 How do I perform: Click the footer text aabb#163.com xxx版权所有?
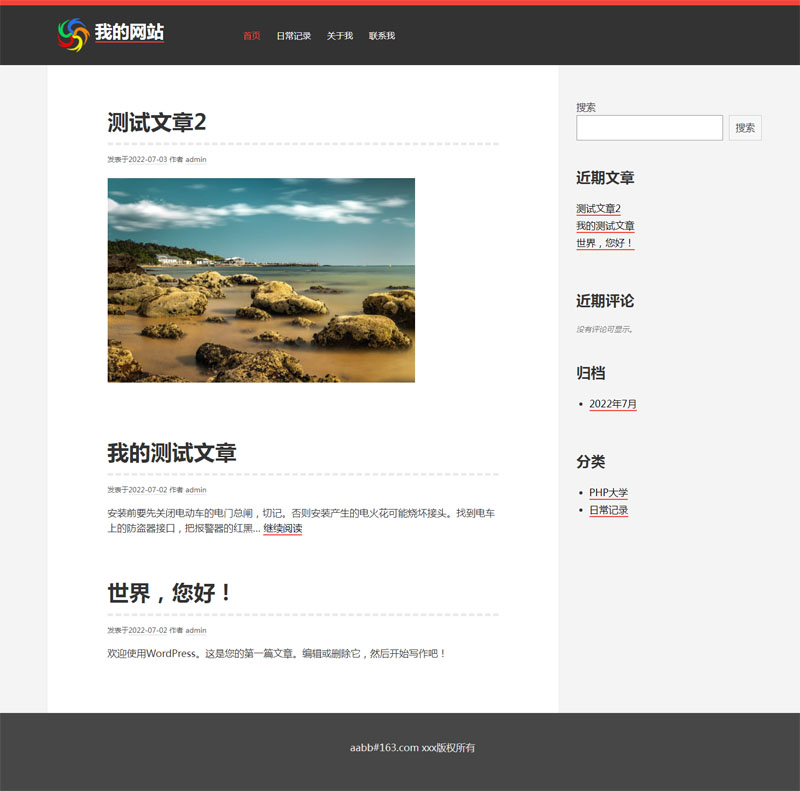(x=412, y=748)
